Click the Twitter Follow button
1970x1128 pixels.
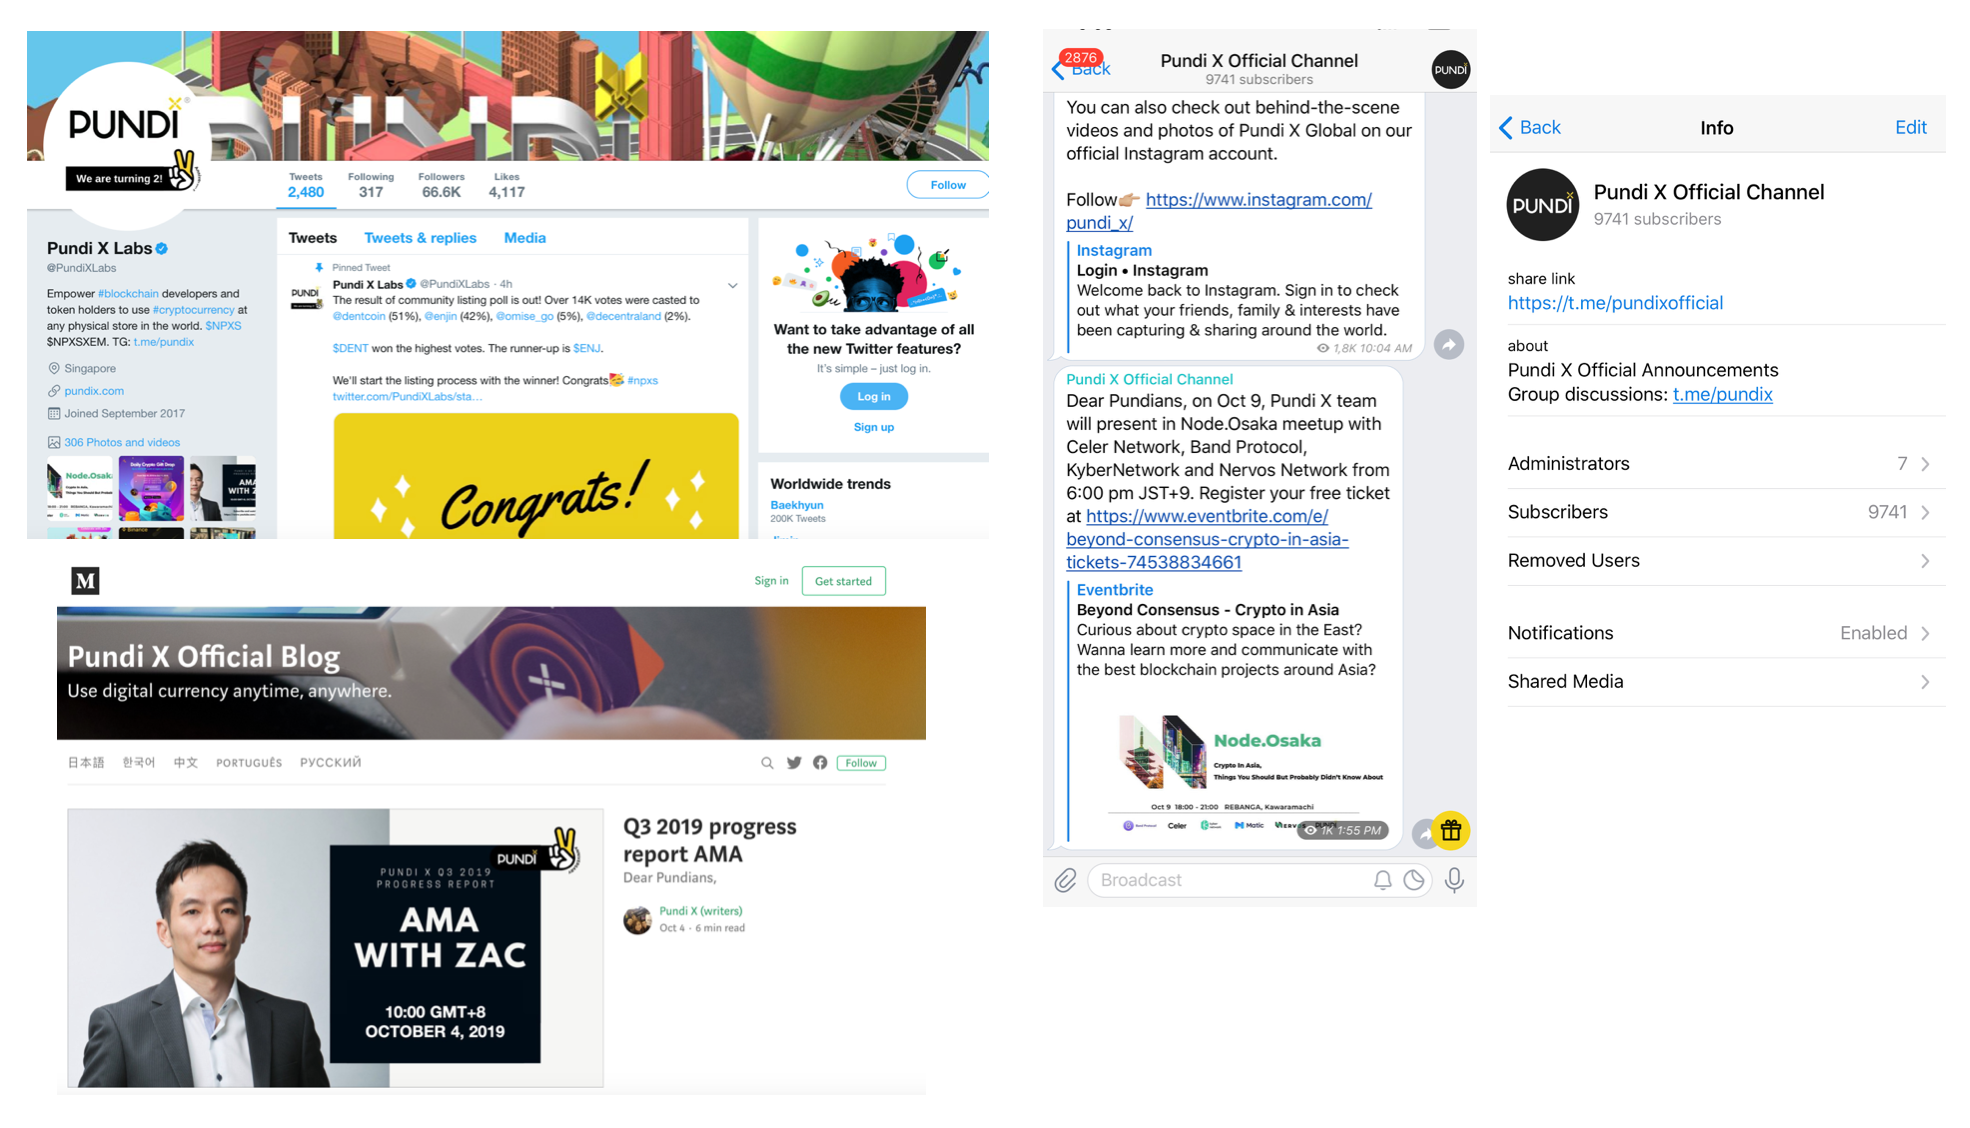(947, 185)
